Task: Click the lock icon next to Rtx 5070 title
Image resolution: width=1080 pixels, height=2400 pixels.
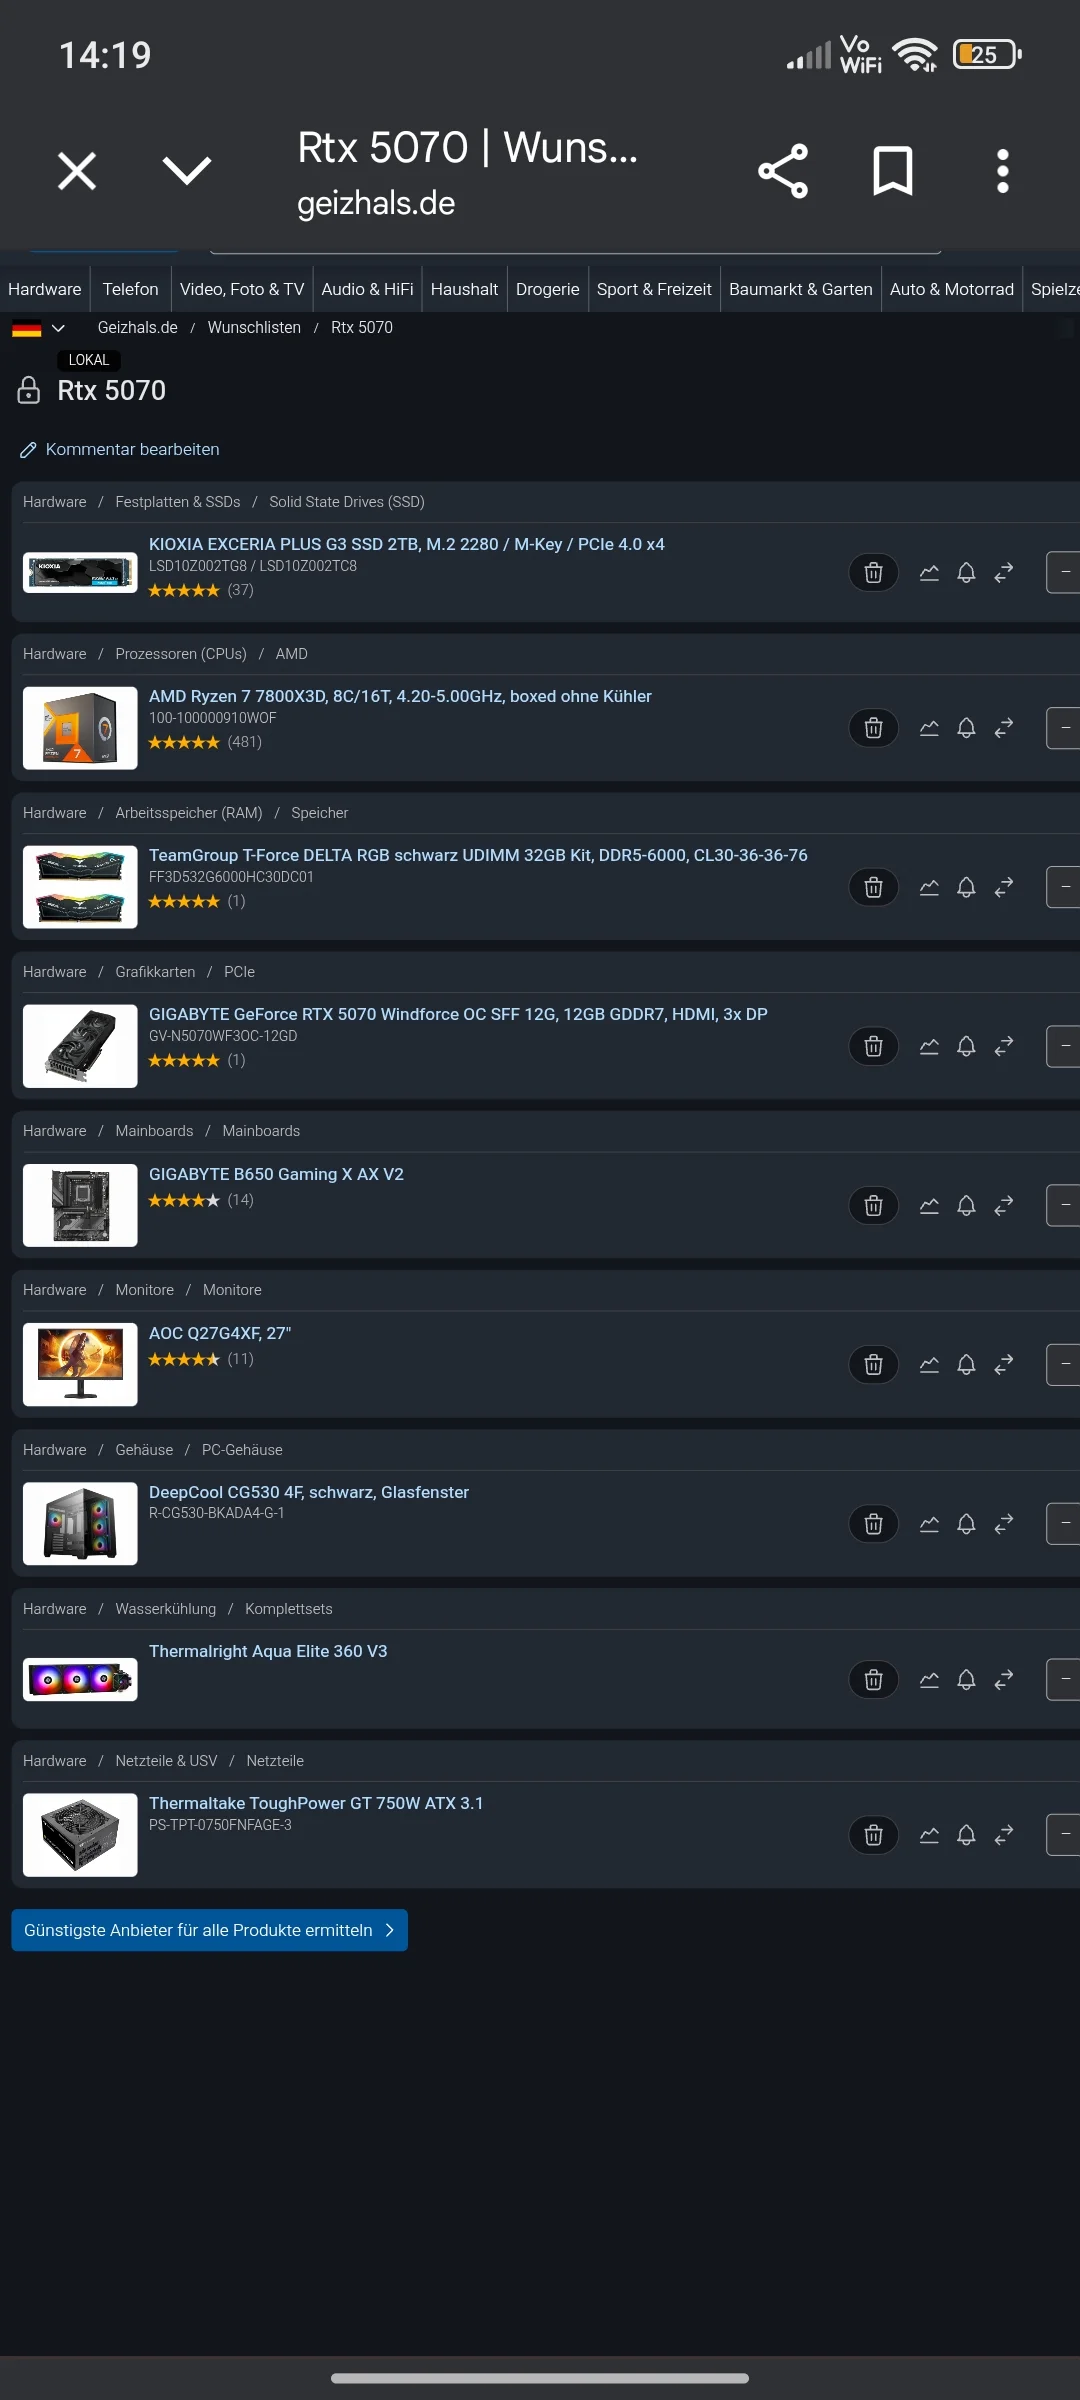Action: coord(29,390)
